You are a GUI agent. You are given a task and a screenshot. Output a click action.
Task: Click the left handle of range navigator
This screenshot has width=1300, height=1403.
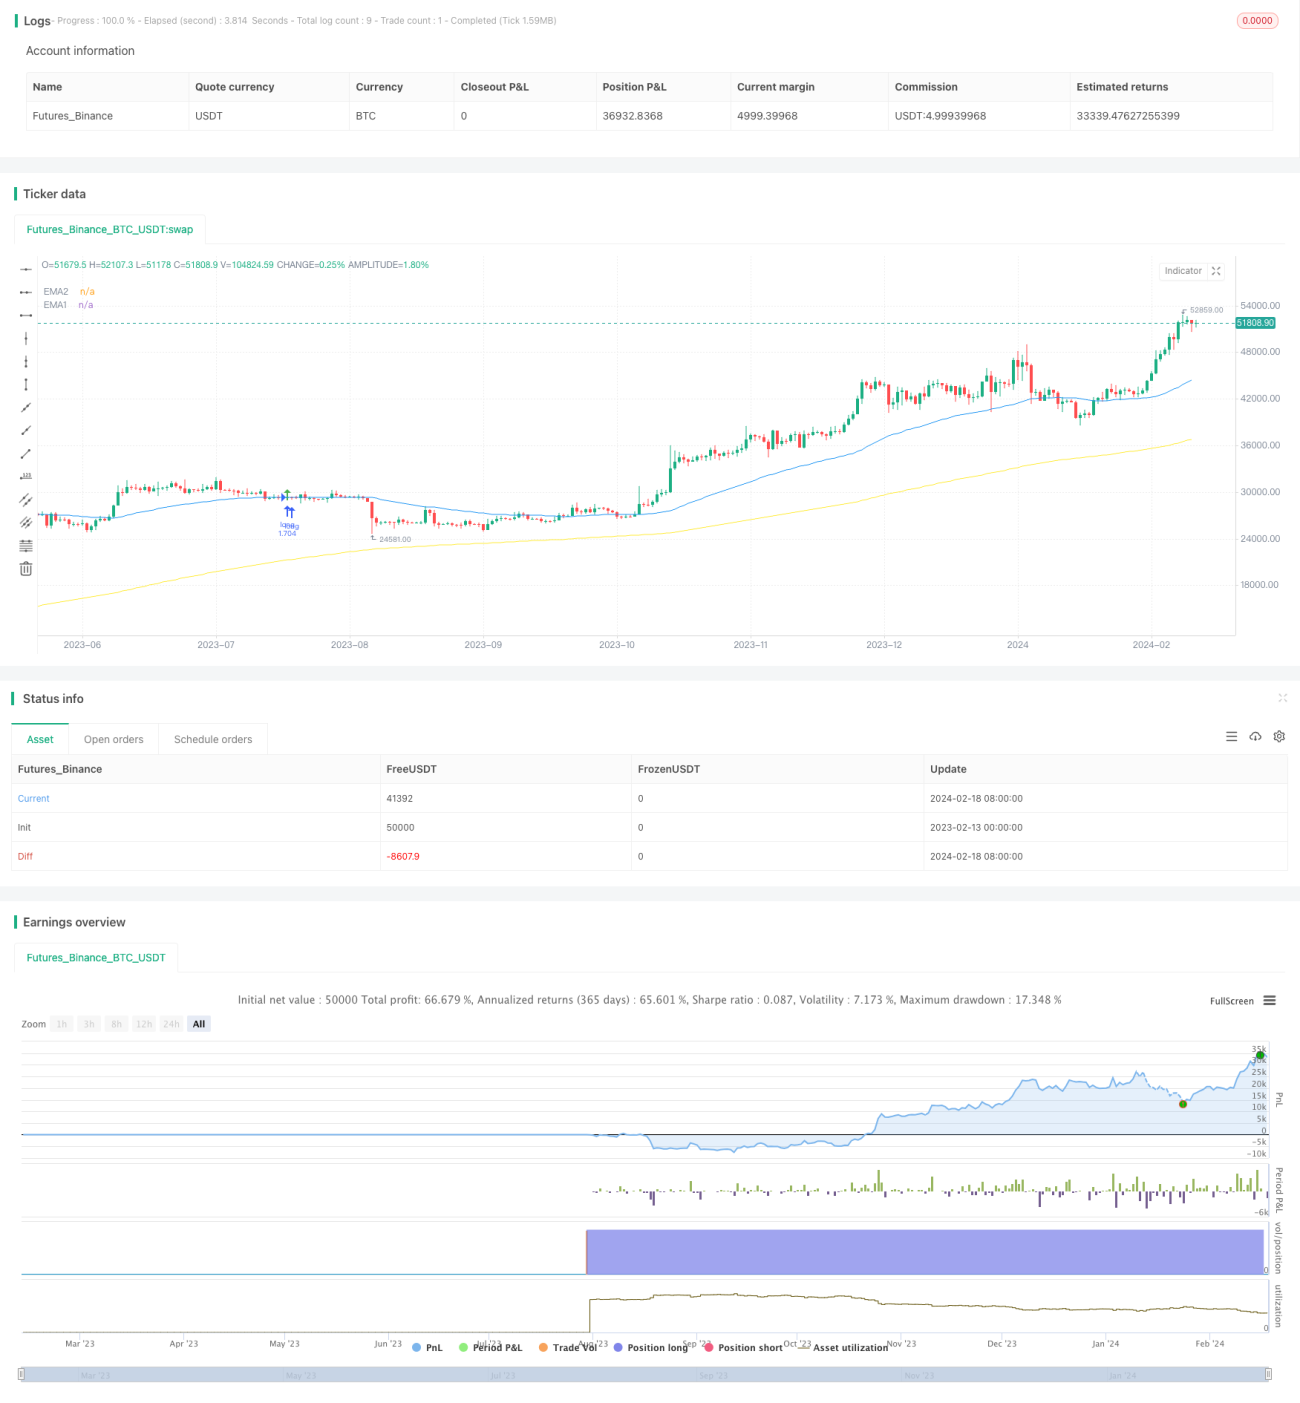click(21, 1374)
